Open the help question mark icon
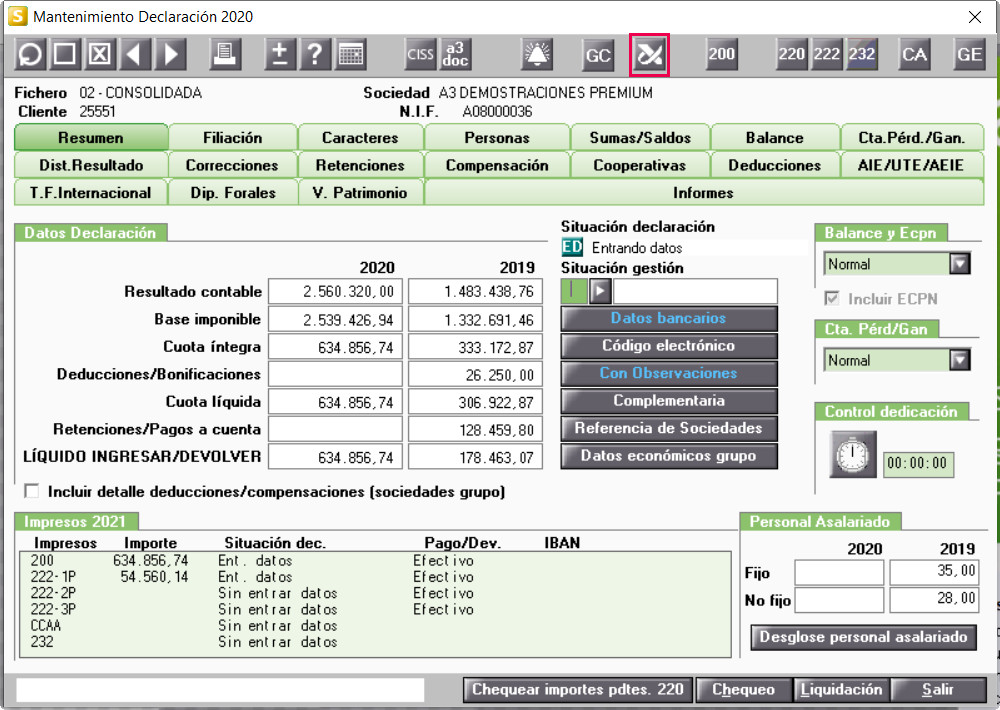Screen dimensions: 1000x710 pyautogui.click(x=315, y=55)
